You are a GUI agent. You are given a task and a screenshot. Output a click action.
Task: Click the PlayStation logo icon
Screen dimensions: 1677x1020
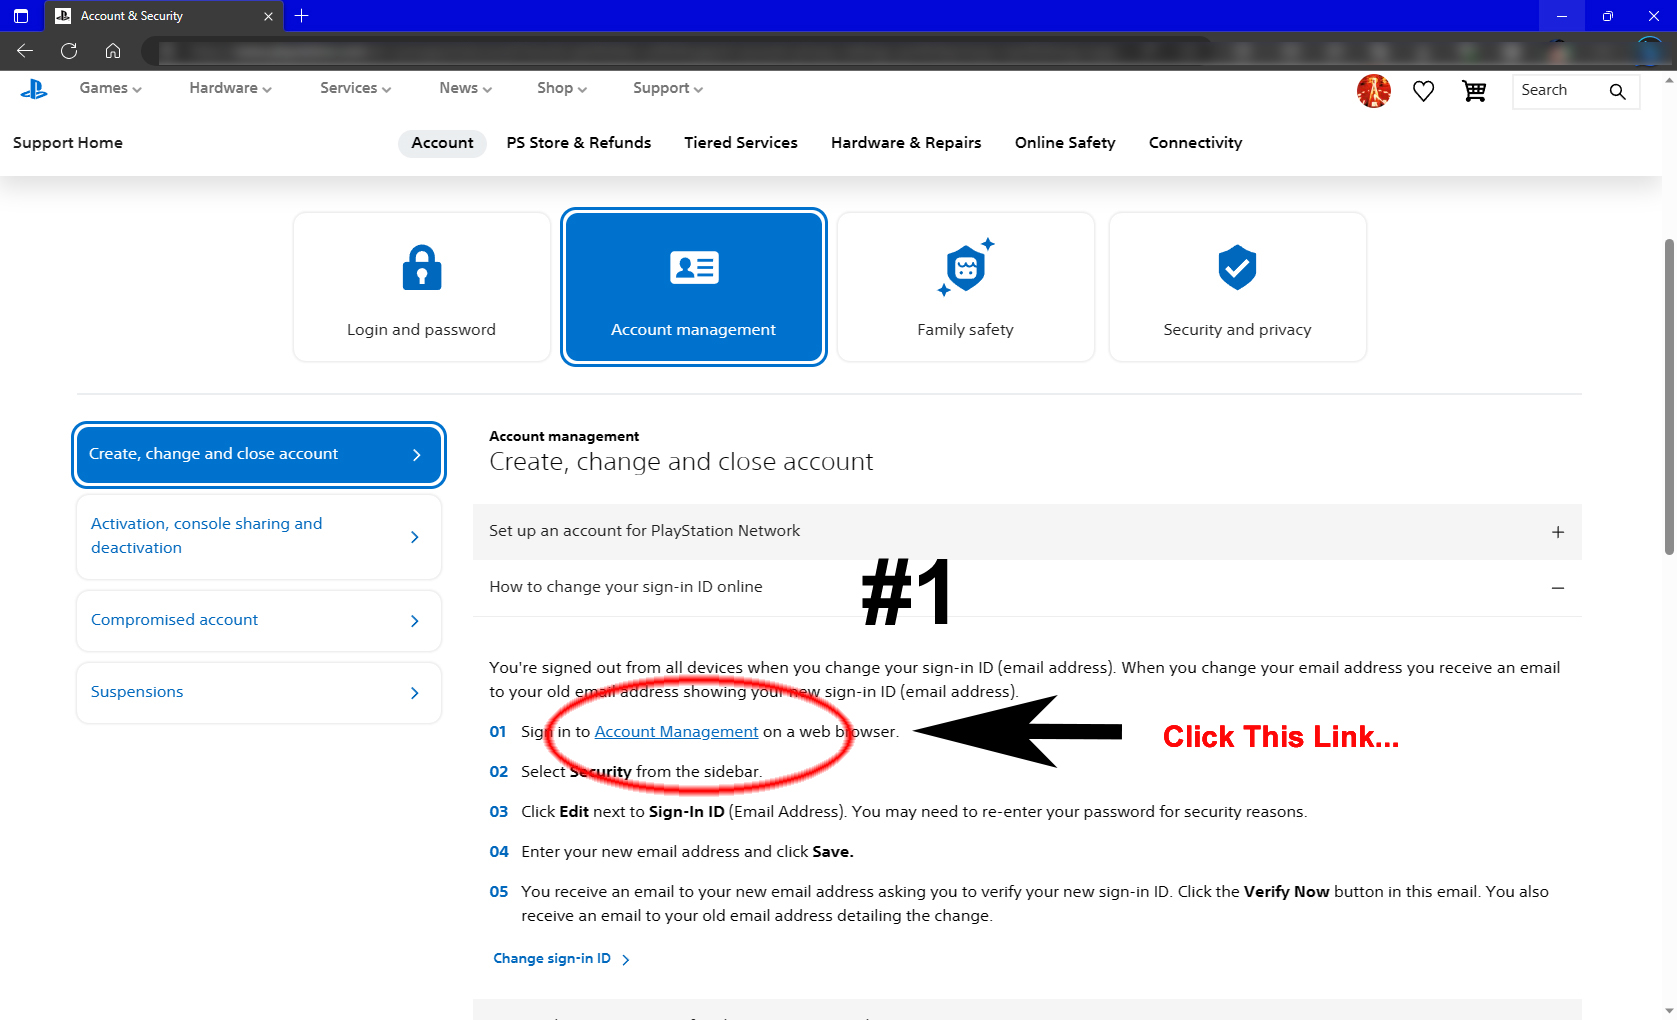33,90
